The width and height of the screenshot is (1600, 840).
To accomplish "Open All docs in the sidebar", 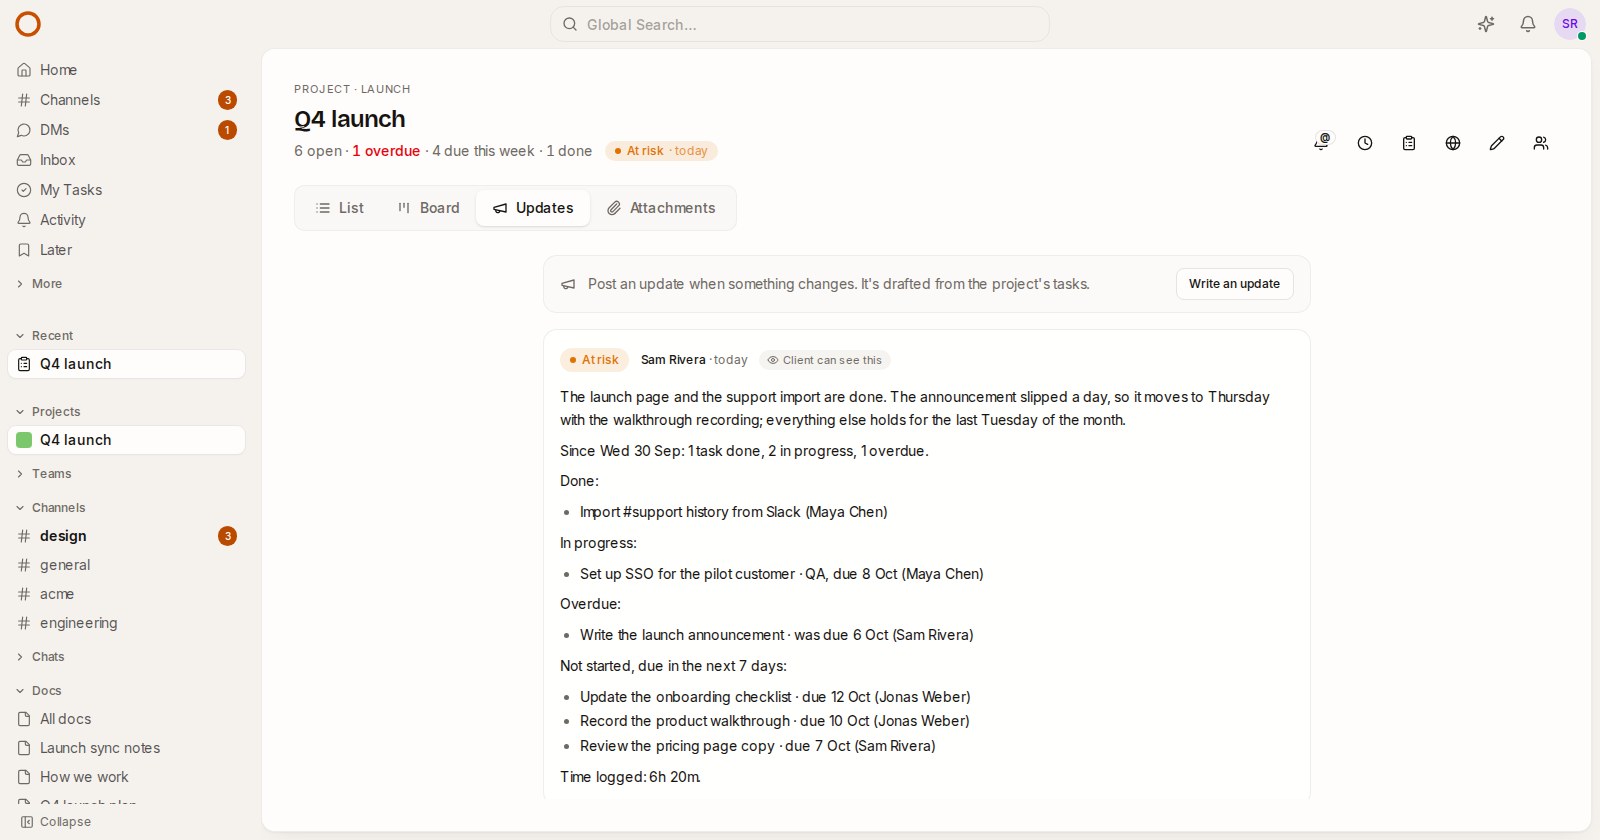I will coord(126,719).
